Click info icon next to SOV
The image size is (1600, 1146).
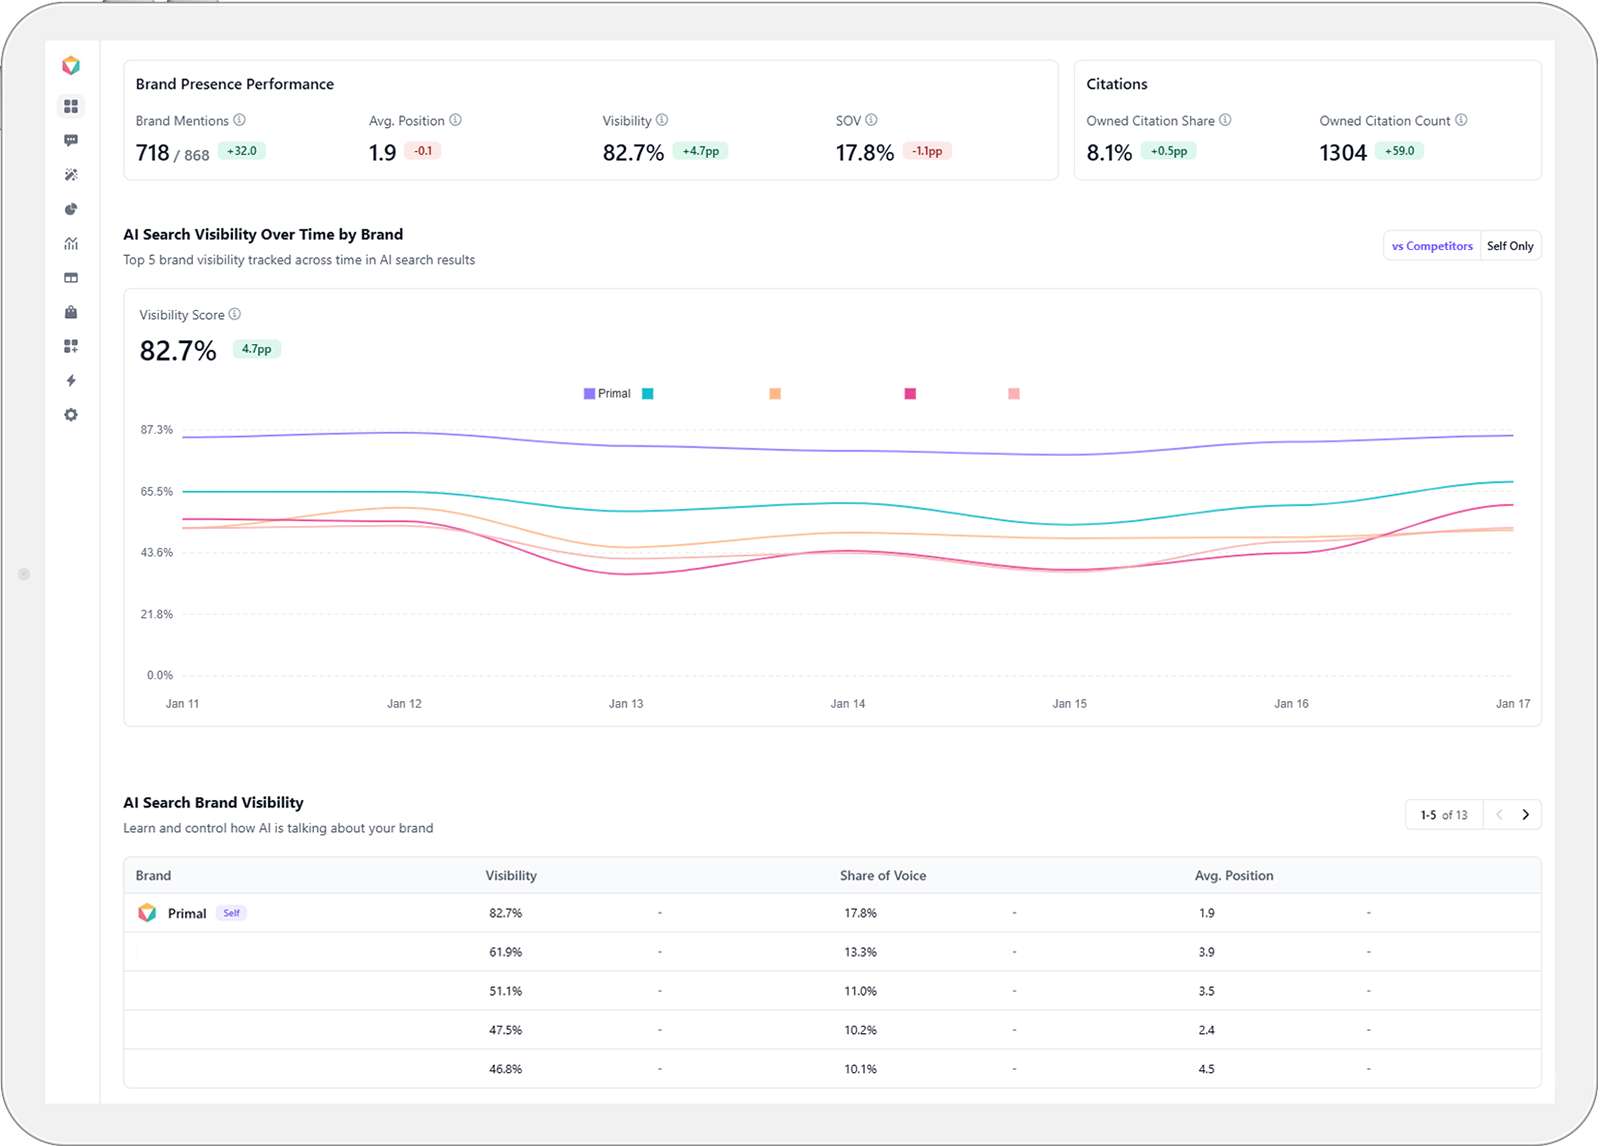click(x=872, y=120)
